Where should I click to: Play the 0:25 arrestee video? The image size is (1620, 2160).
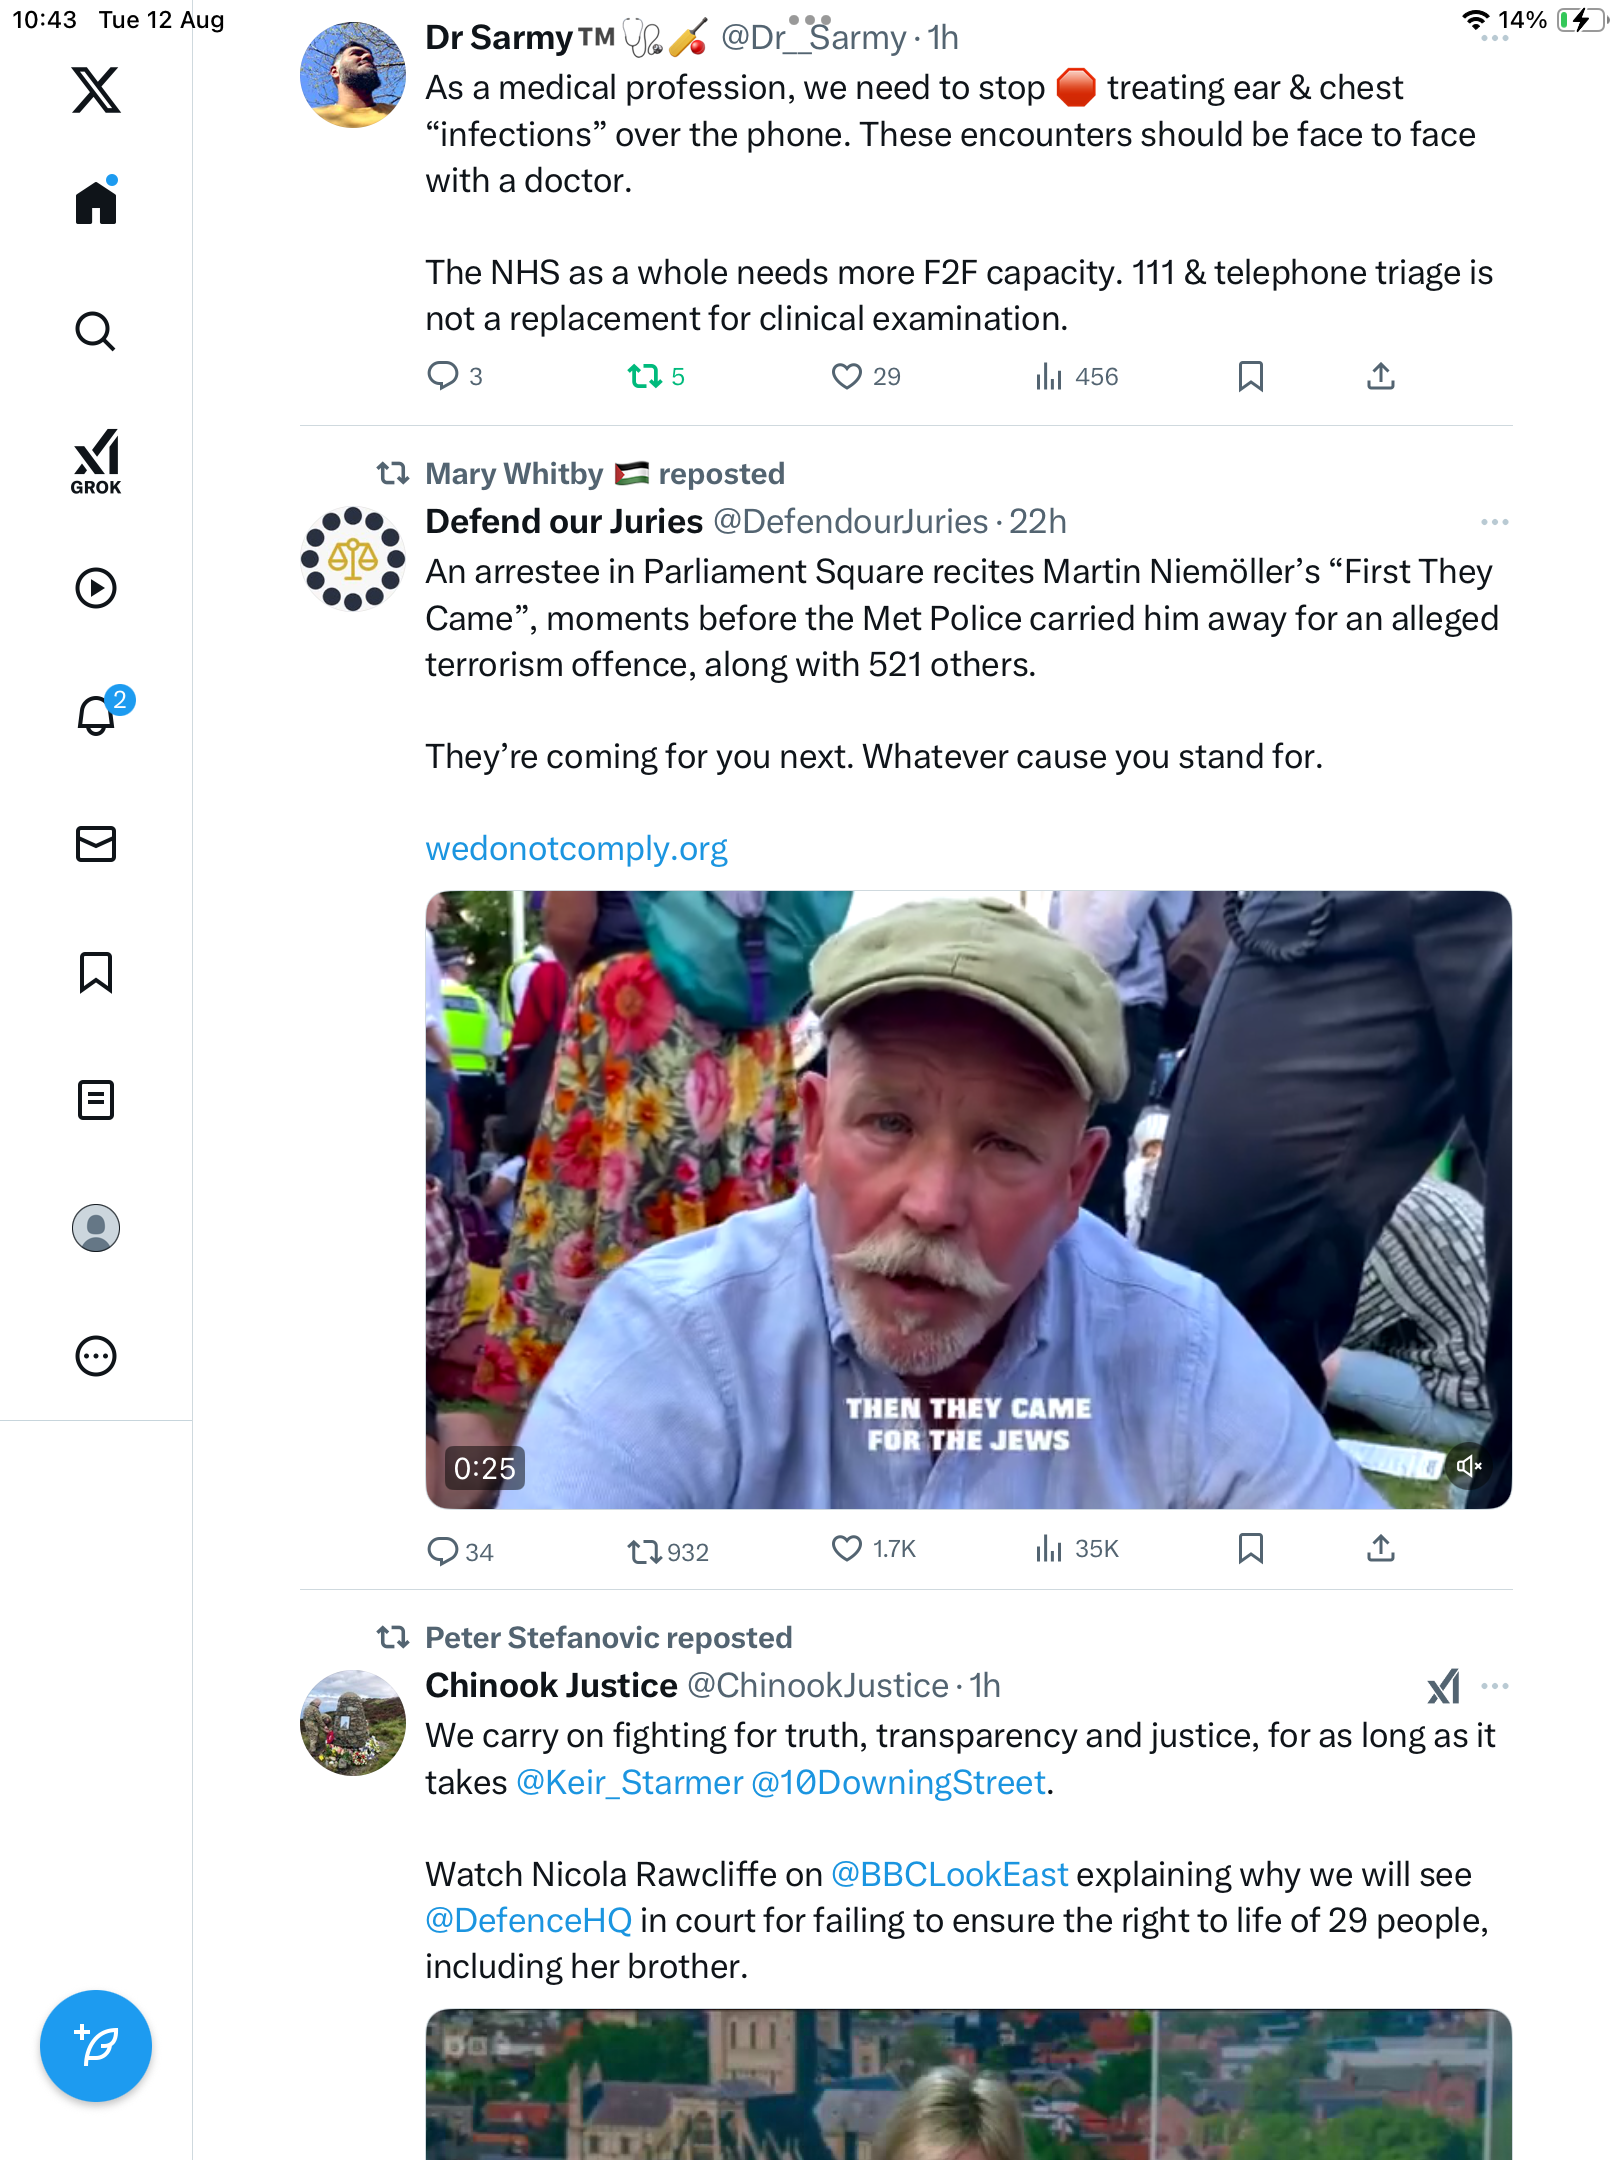pyautogui.click(x=968, y=1200)
